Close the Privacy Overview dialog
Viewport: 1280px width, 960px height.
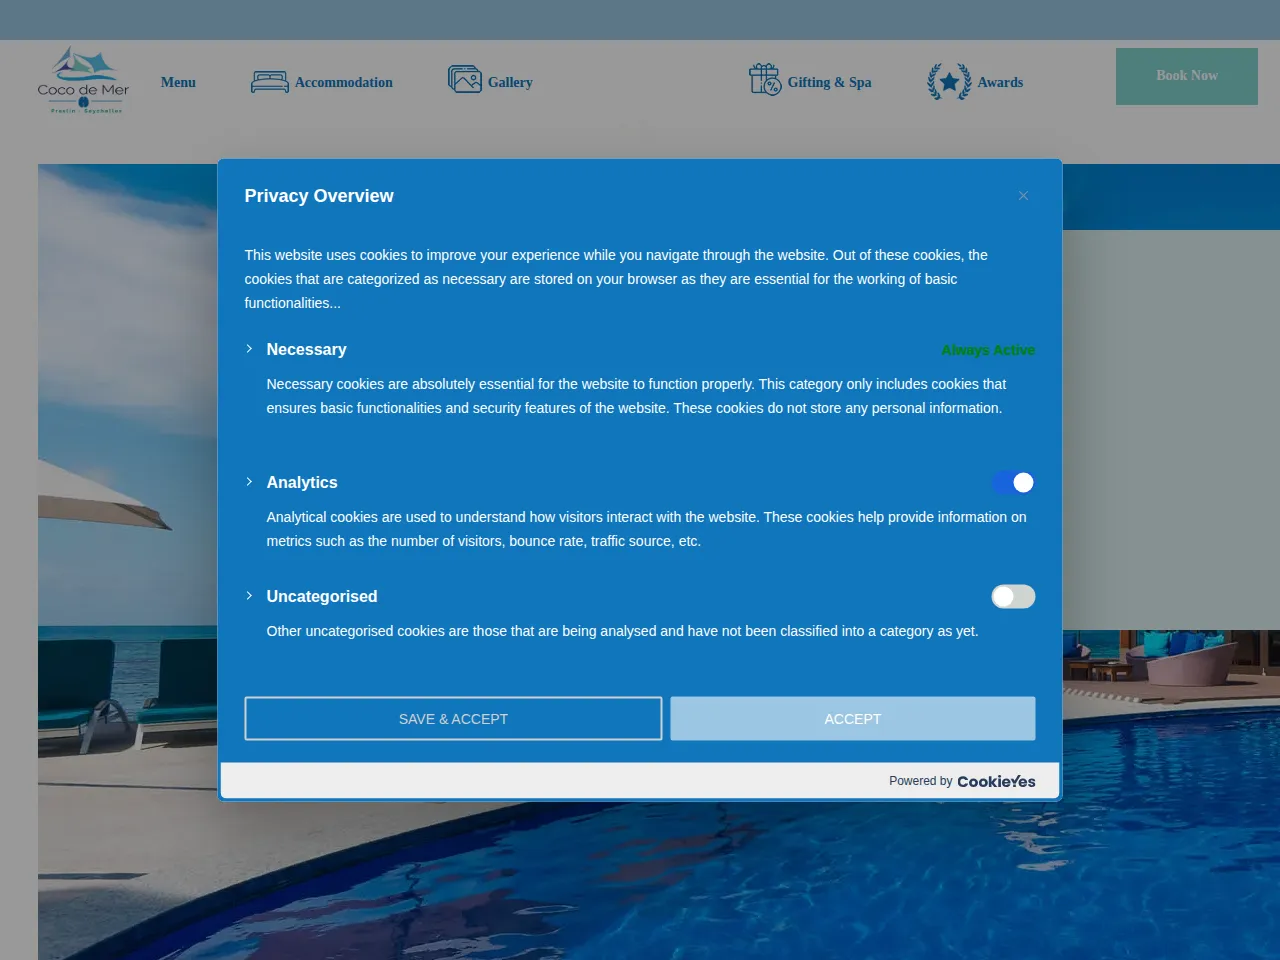pos(1023,196)
